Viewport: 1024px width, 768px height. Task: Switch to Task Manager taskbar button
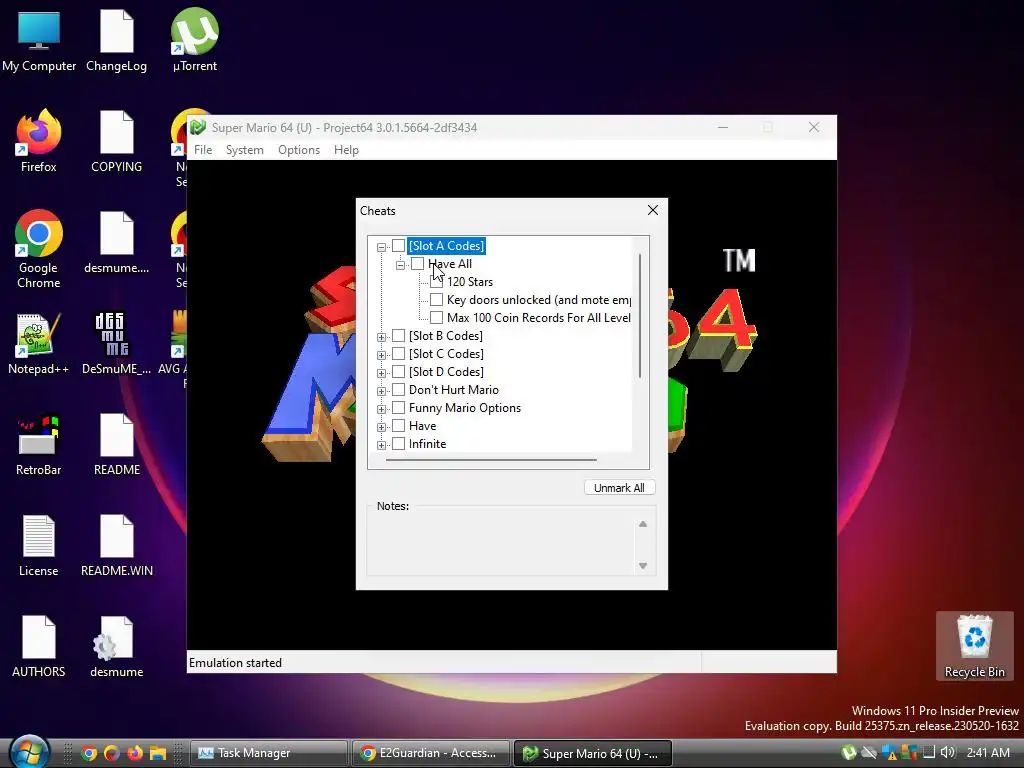click(268, 753)
